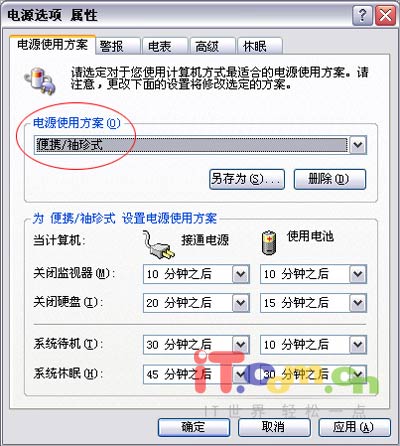Close the 电源选项 属性 dialog
This screenshot has height=446, width=400.
(385, 15)
